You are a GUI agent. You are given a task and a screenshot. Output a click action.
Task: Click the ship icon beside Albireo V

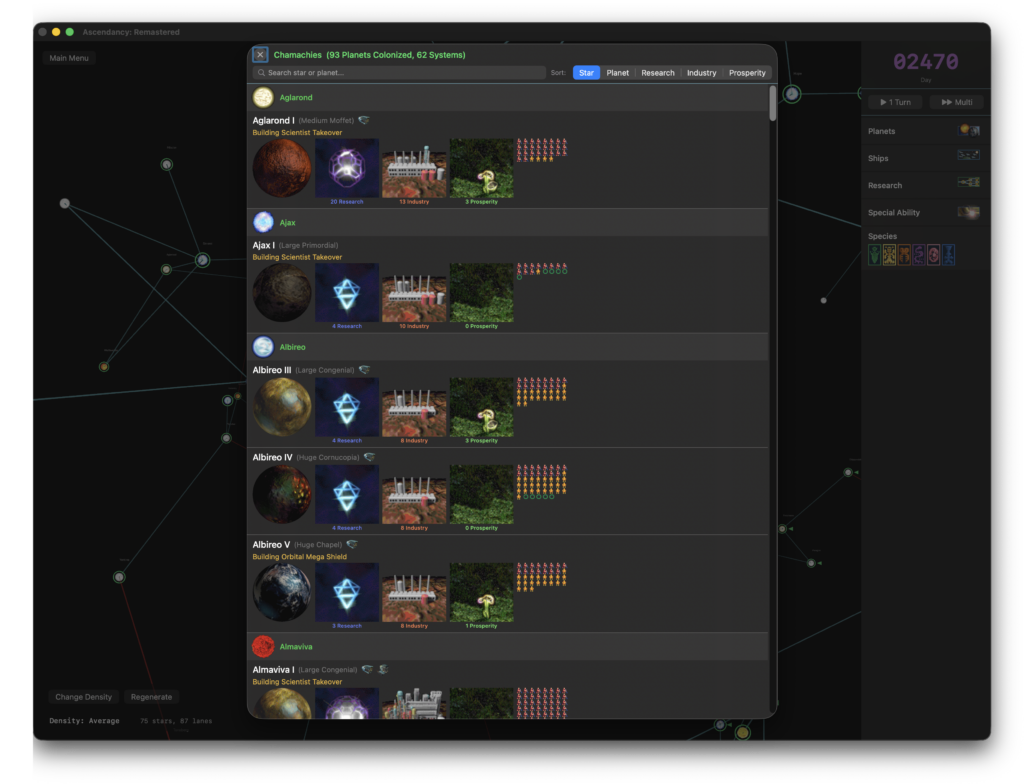pyautogui.click(x=352, y=544)
